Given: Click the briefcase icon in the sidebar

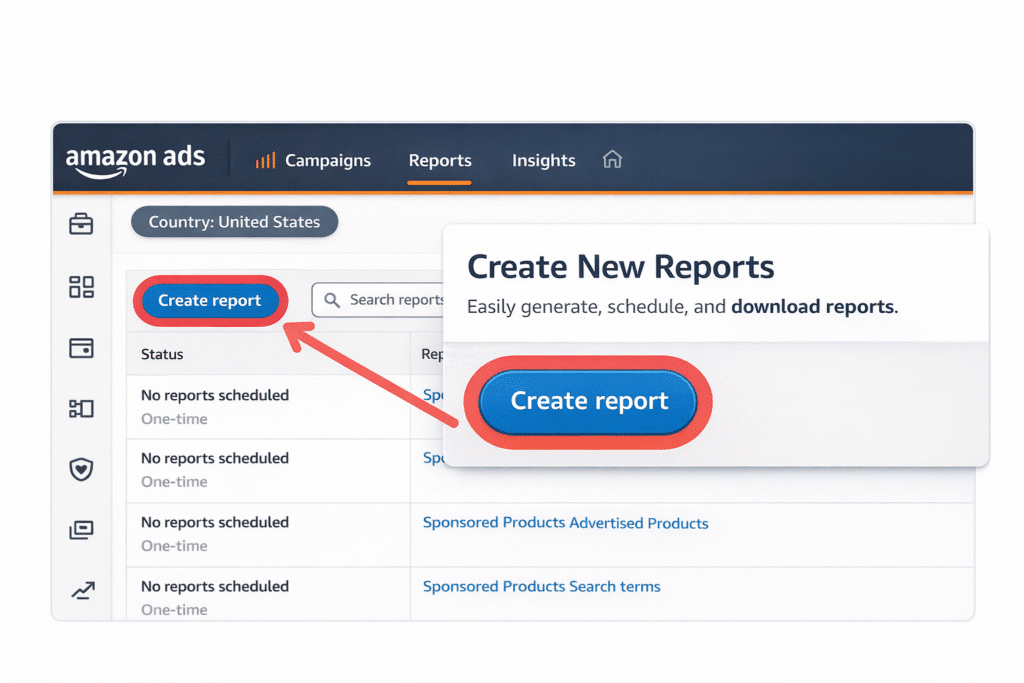Looking at the screenshot, I should coord(81,225).
